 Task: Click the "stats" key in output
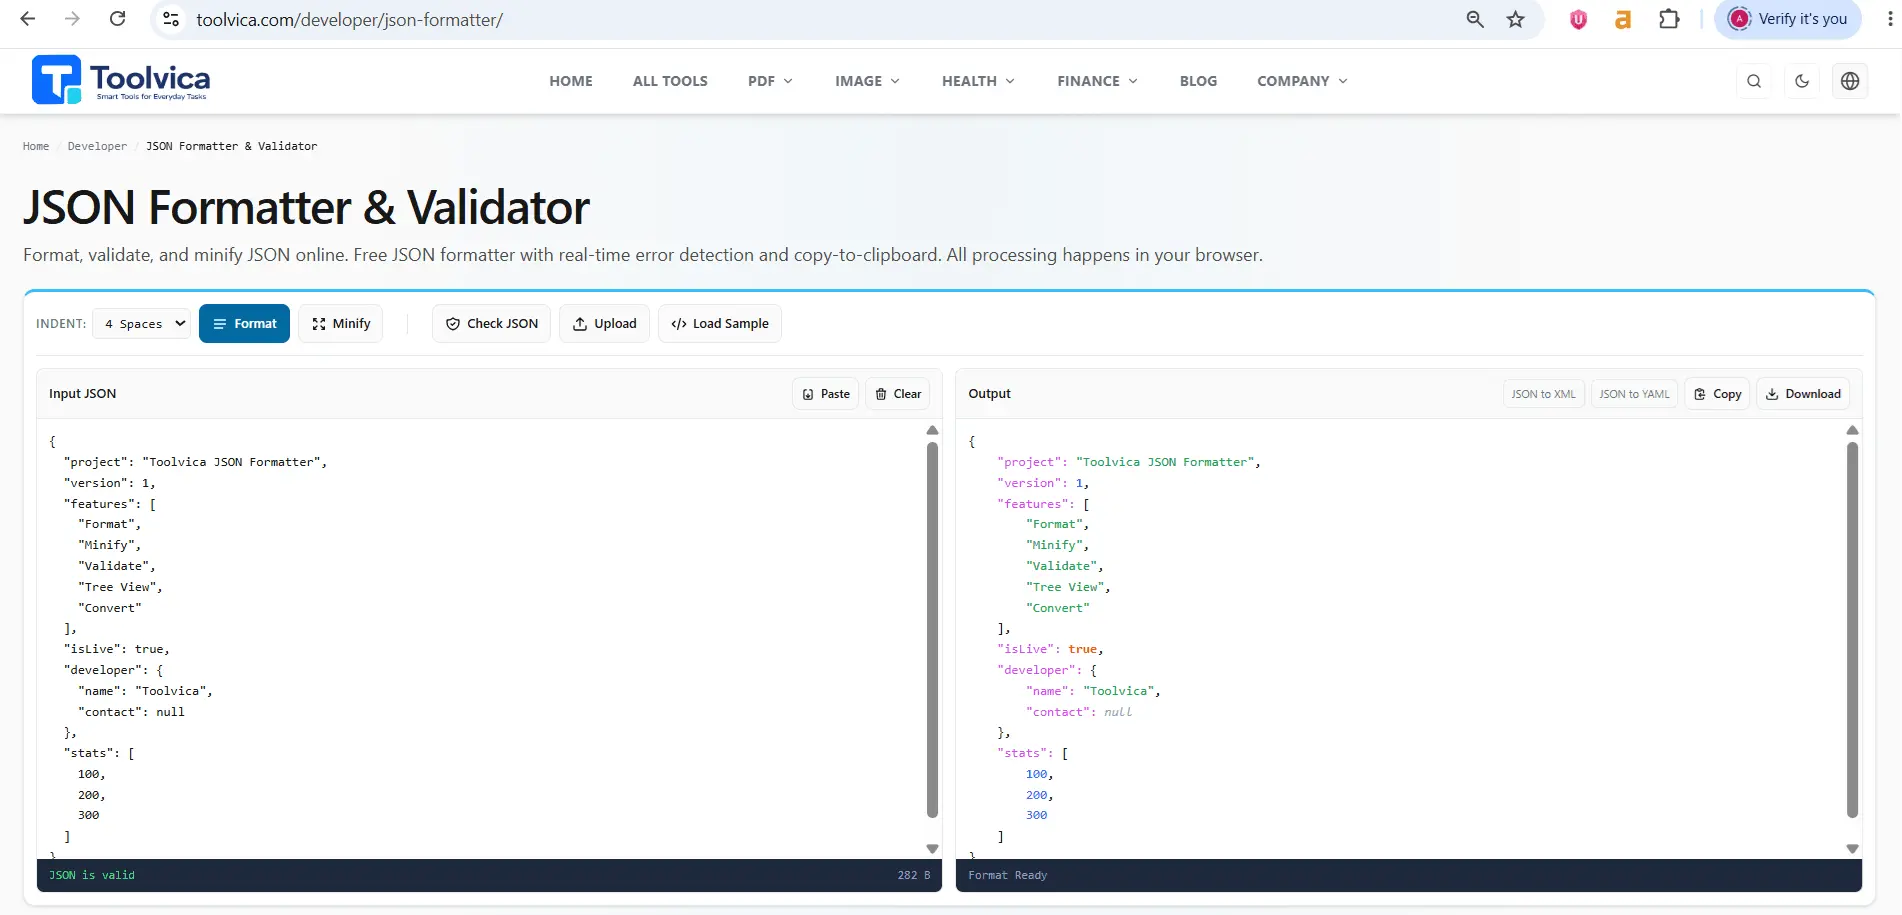click(x=1024, y=753)
